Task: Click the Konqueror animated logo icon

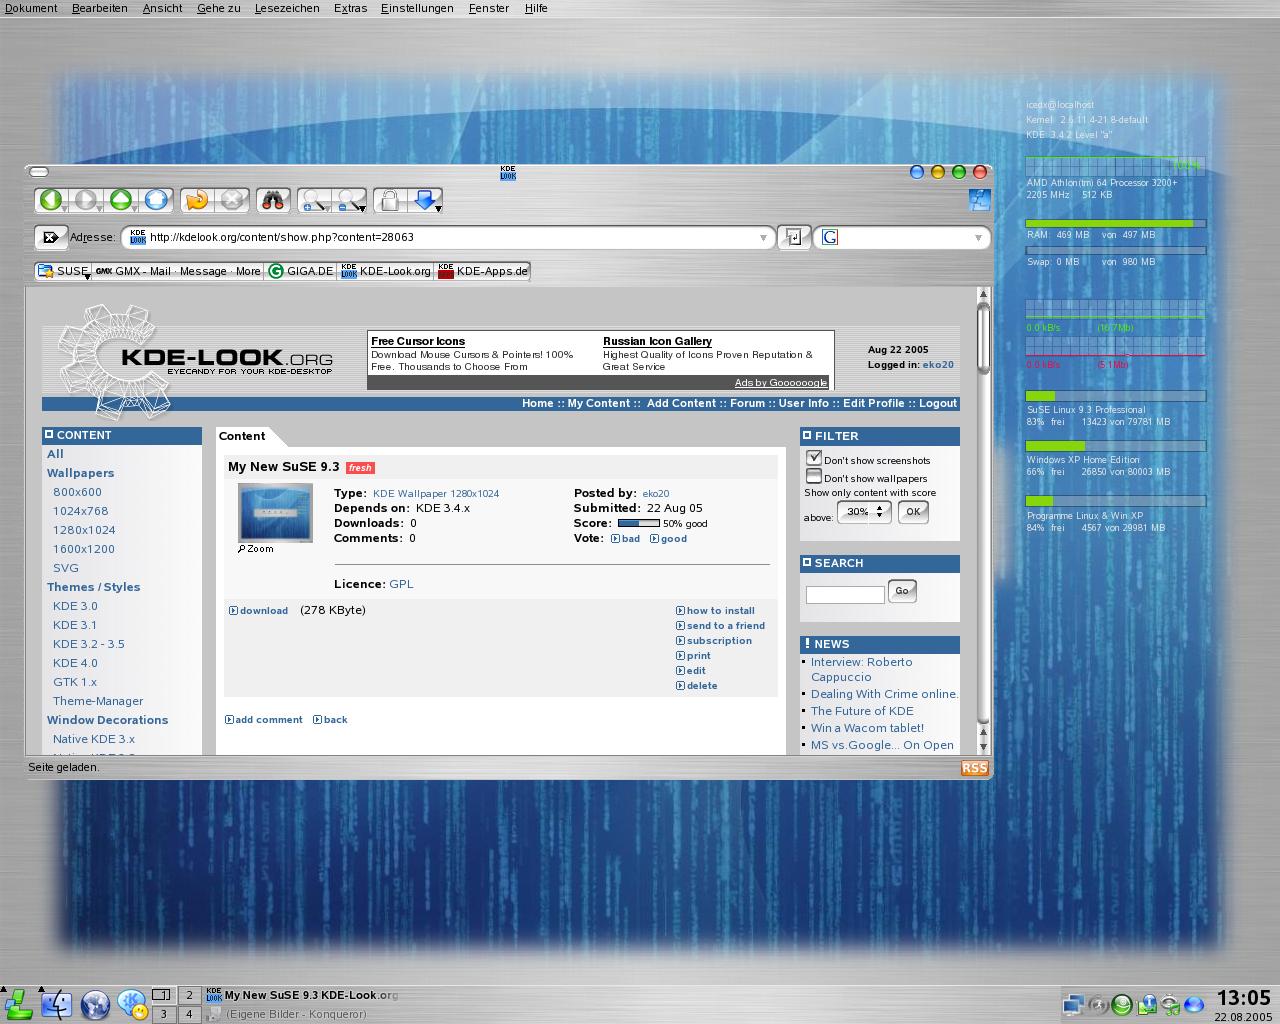Action: (979, 199)
